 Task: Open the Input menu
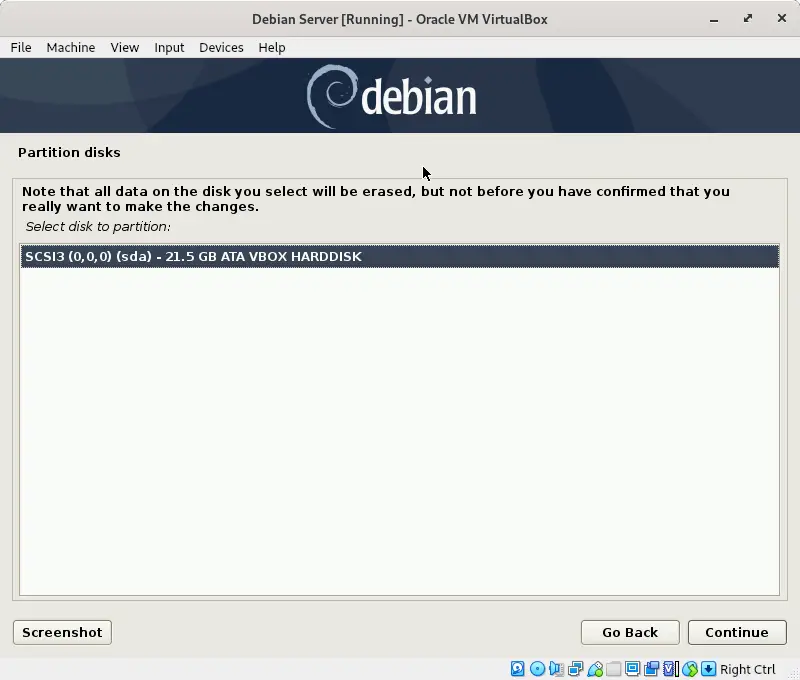169,47
